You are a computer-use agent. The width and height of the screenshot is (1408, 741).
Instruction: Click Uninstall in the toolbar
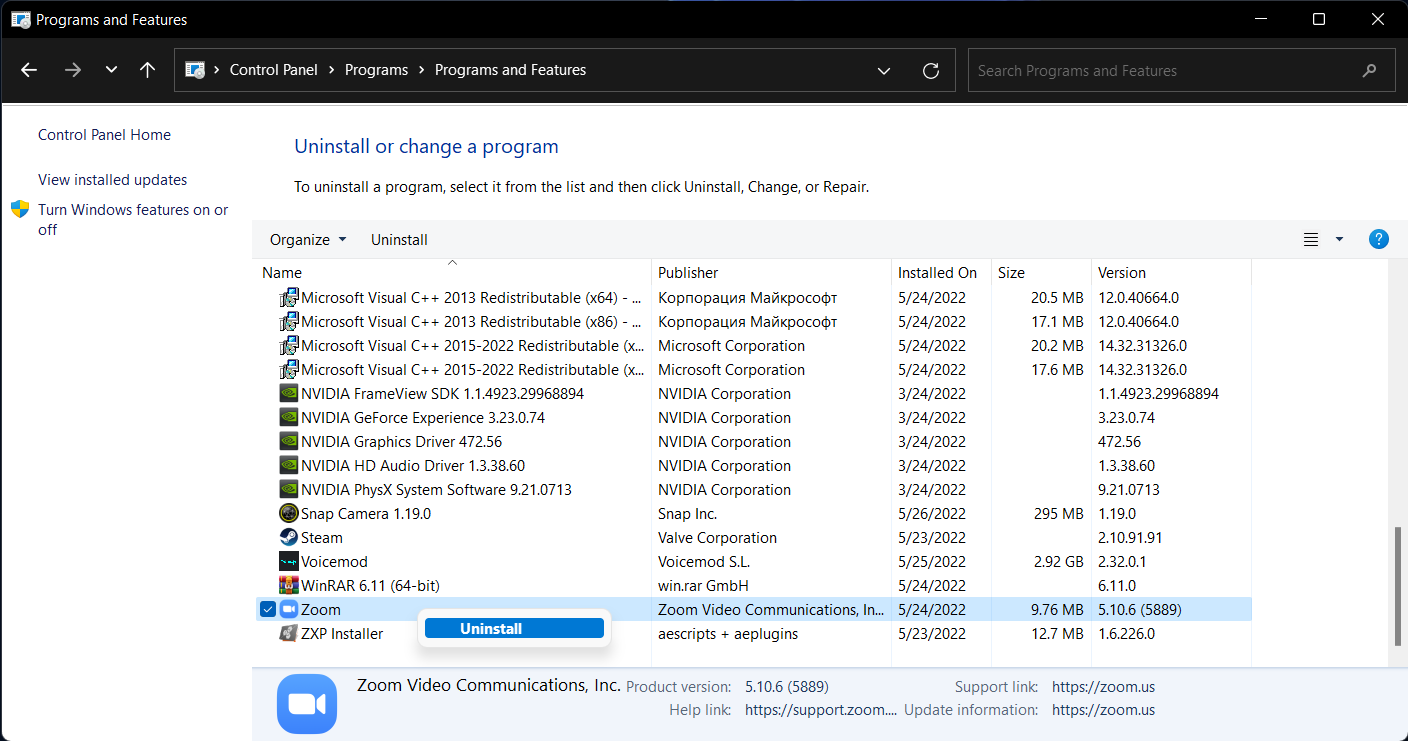click(x=399, y=240)
